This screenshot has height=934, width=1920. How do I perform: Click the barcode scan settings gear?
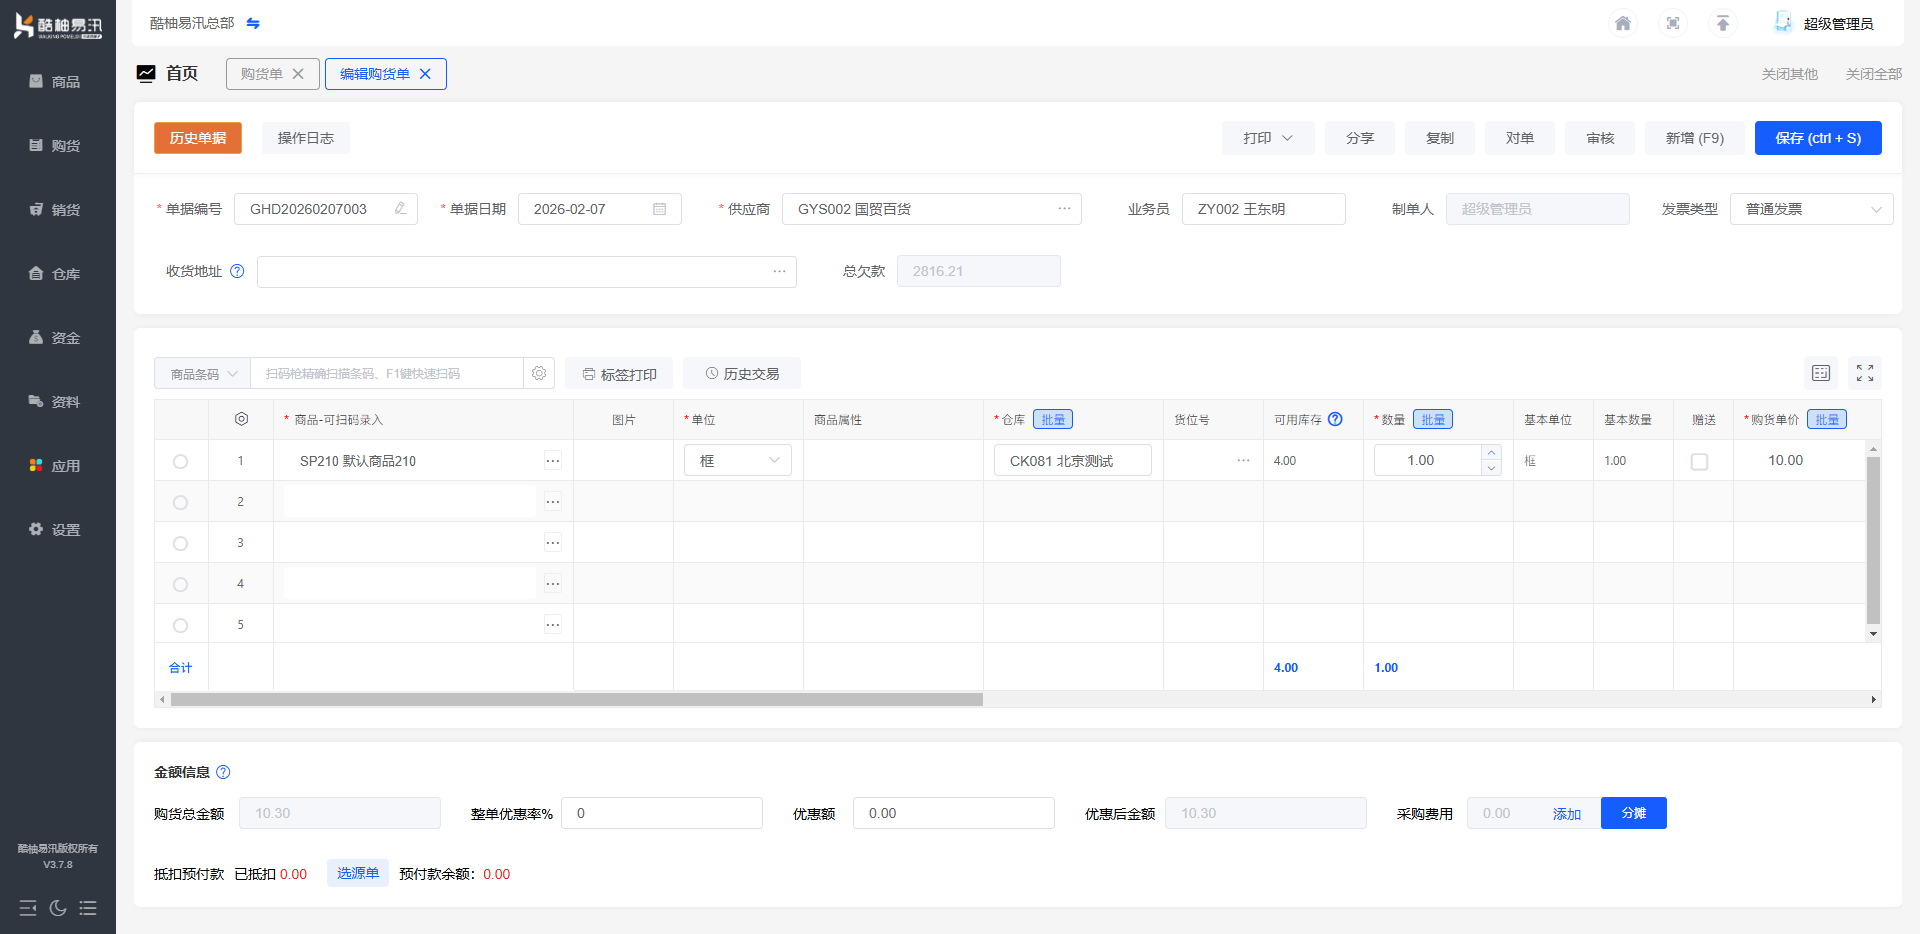coord(539,373)
